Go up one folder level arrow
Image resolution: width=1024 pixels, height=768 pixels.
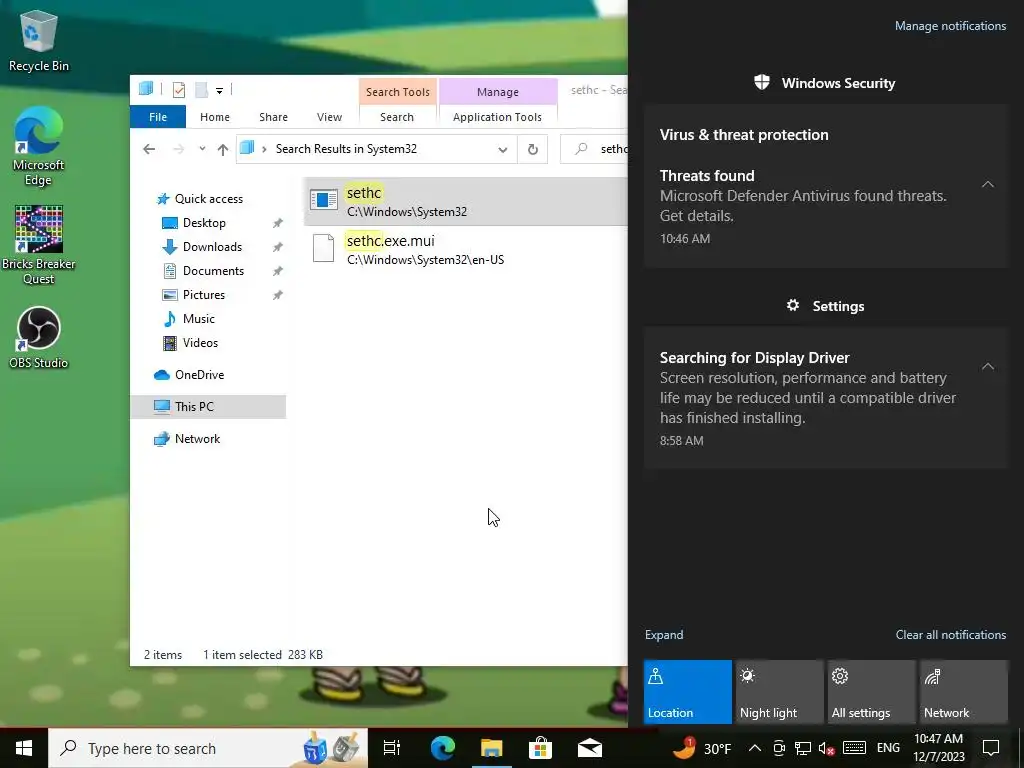point(223,150)
